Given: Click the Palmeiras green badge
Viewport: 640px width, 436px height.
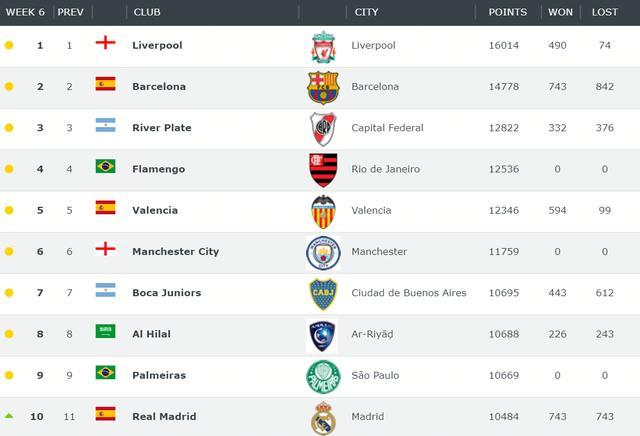Looking at the screenshot, I should pyautogui.click(x=323, y=377).
